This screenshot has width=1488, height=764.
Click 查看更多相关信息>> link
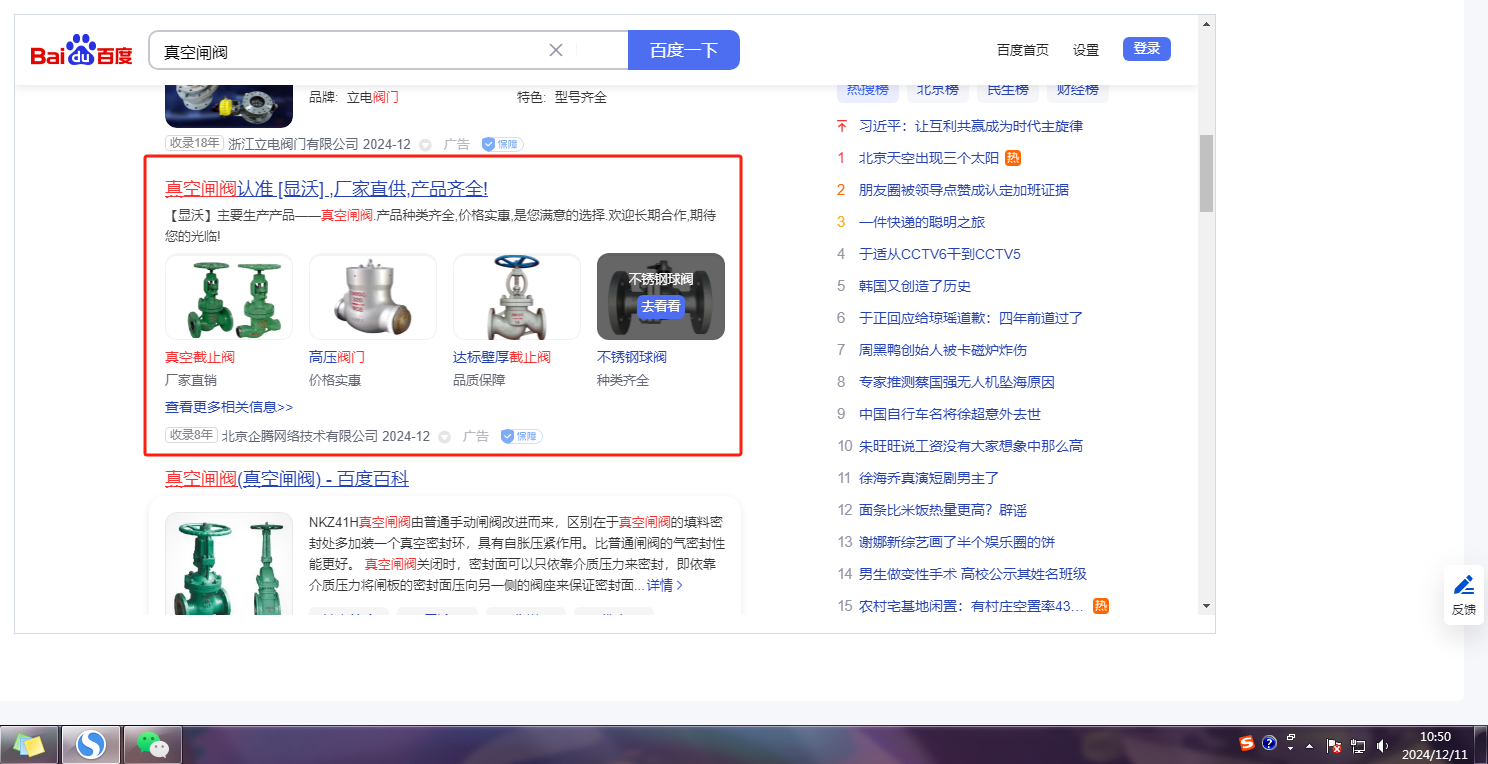coord(229,407)
